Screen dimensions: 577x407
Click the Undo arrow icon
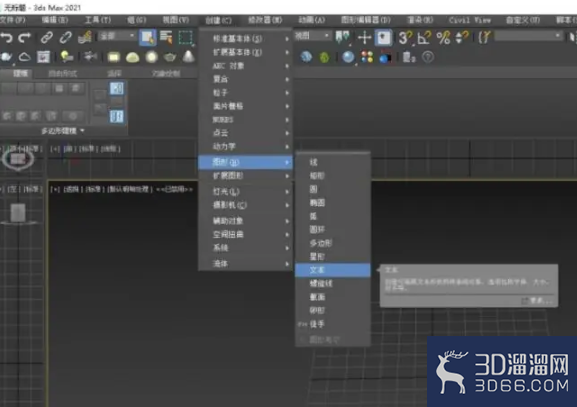tap(7, 37)
